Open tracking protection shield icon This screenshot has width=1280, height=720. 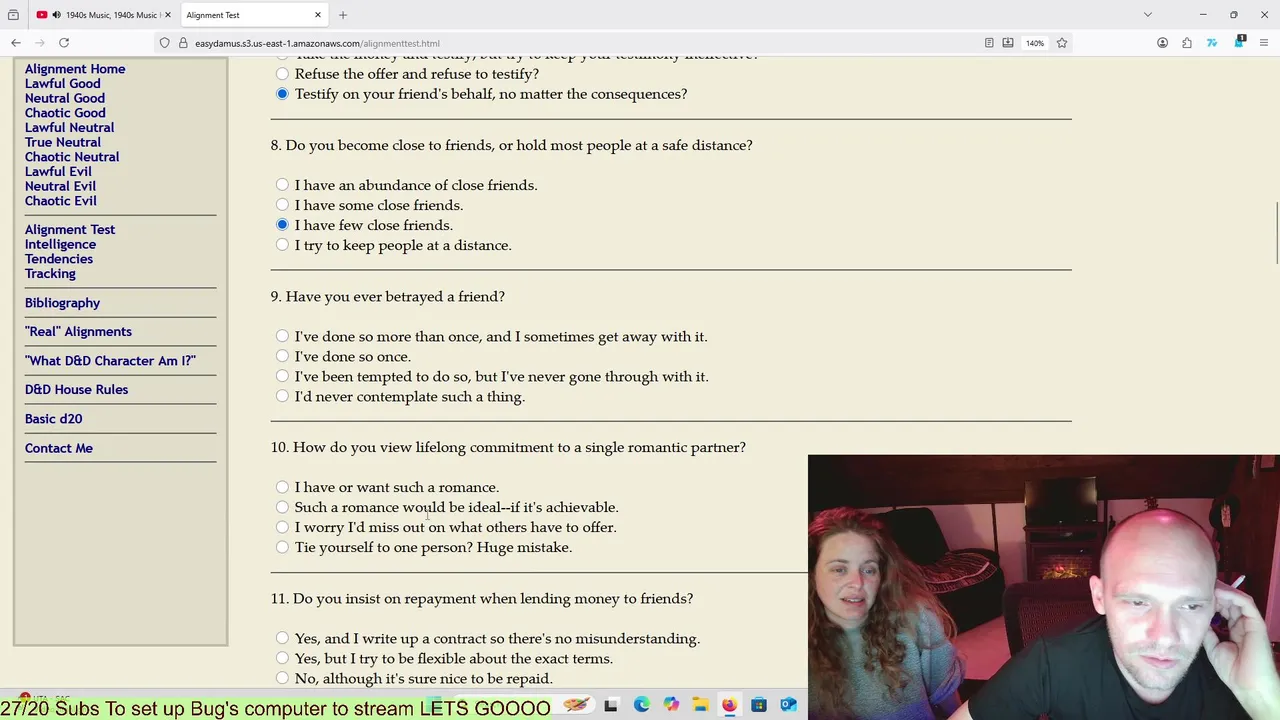click(x=165, y=43)
